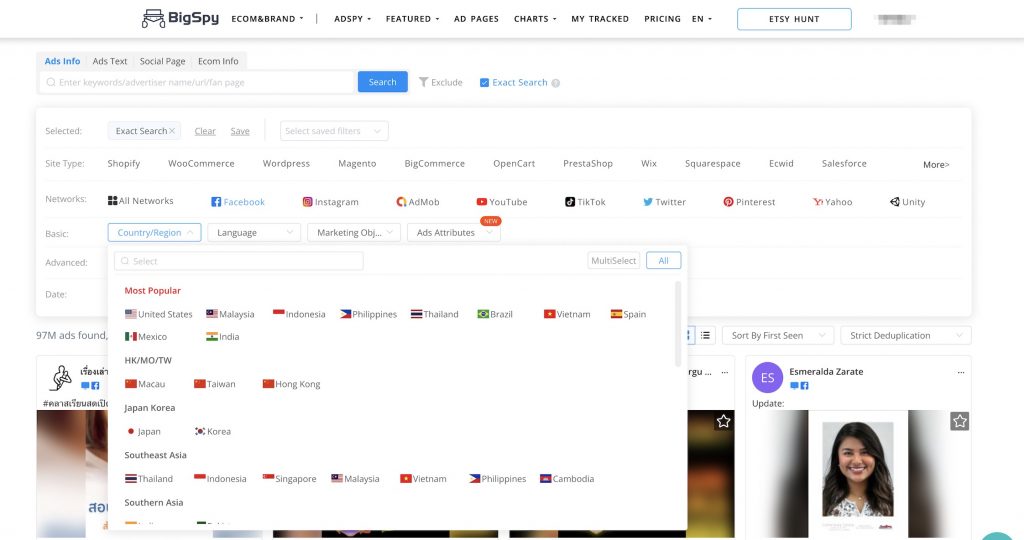Screen dimensions: 1024x540
Task: Open the PRICING page
Action: coord(662,19)
